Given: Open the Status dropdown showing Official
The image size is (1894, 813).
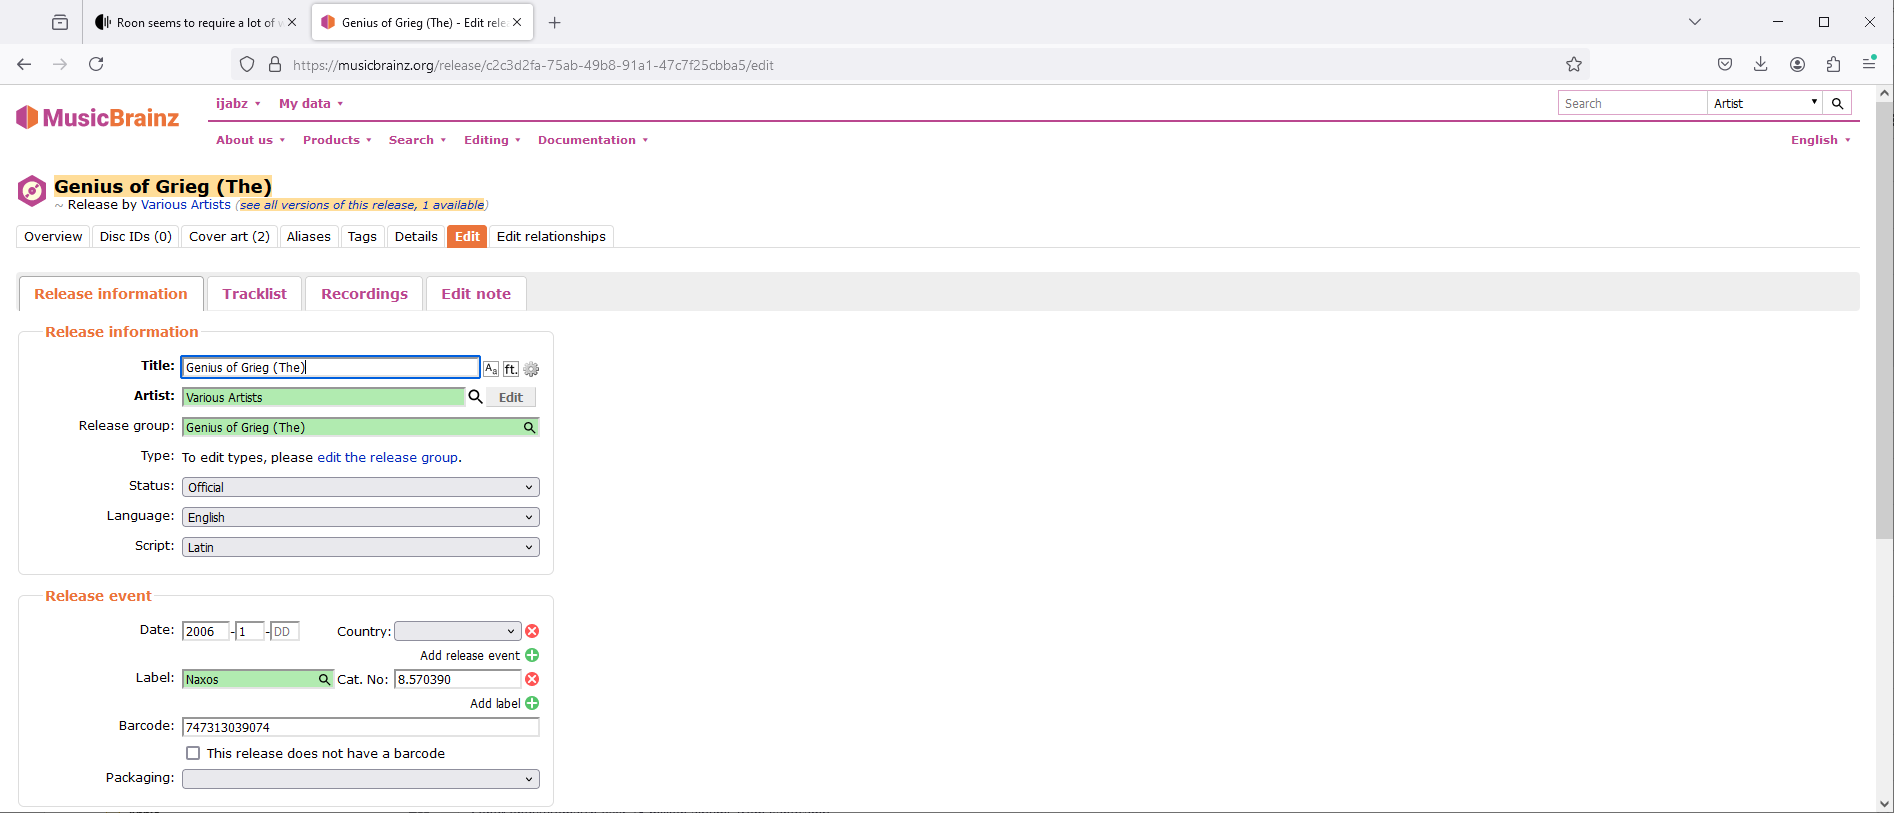Looking at the screenshot, I should (x=360, y=487).
